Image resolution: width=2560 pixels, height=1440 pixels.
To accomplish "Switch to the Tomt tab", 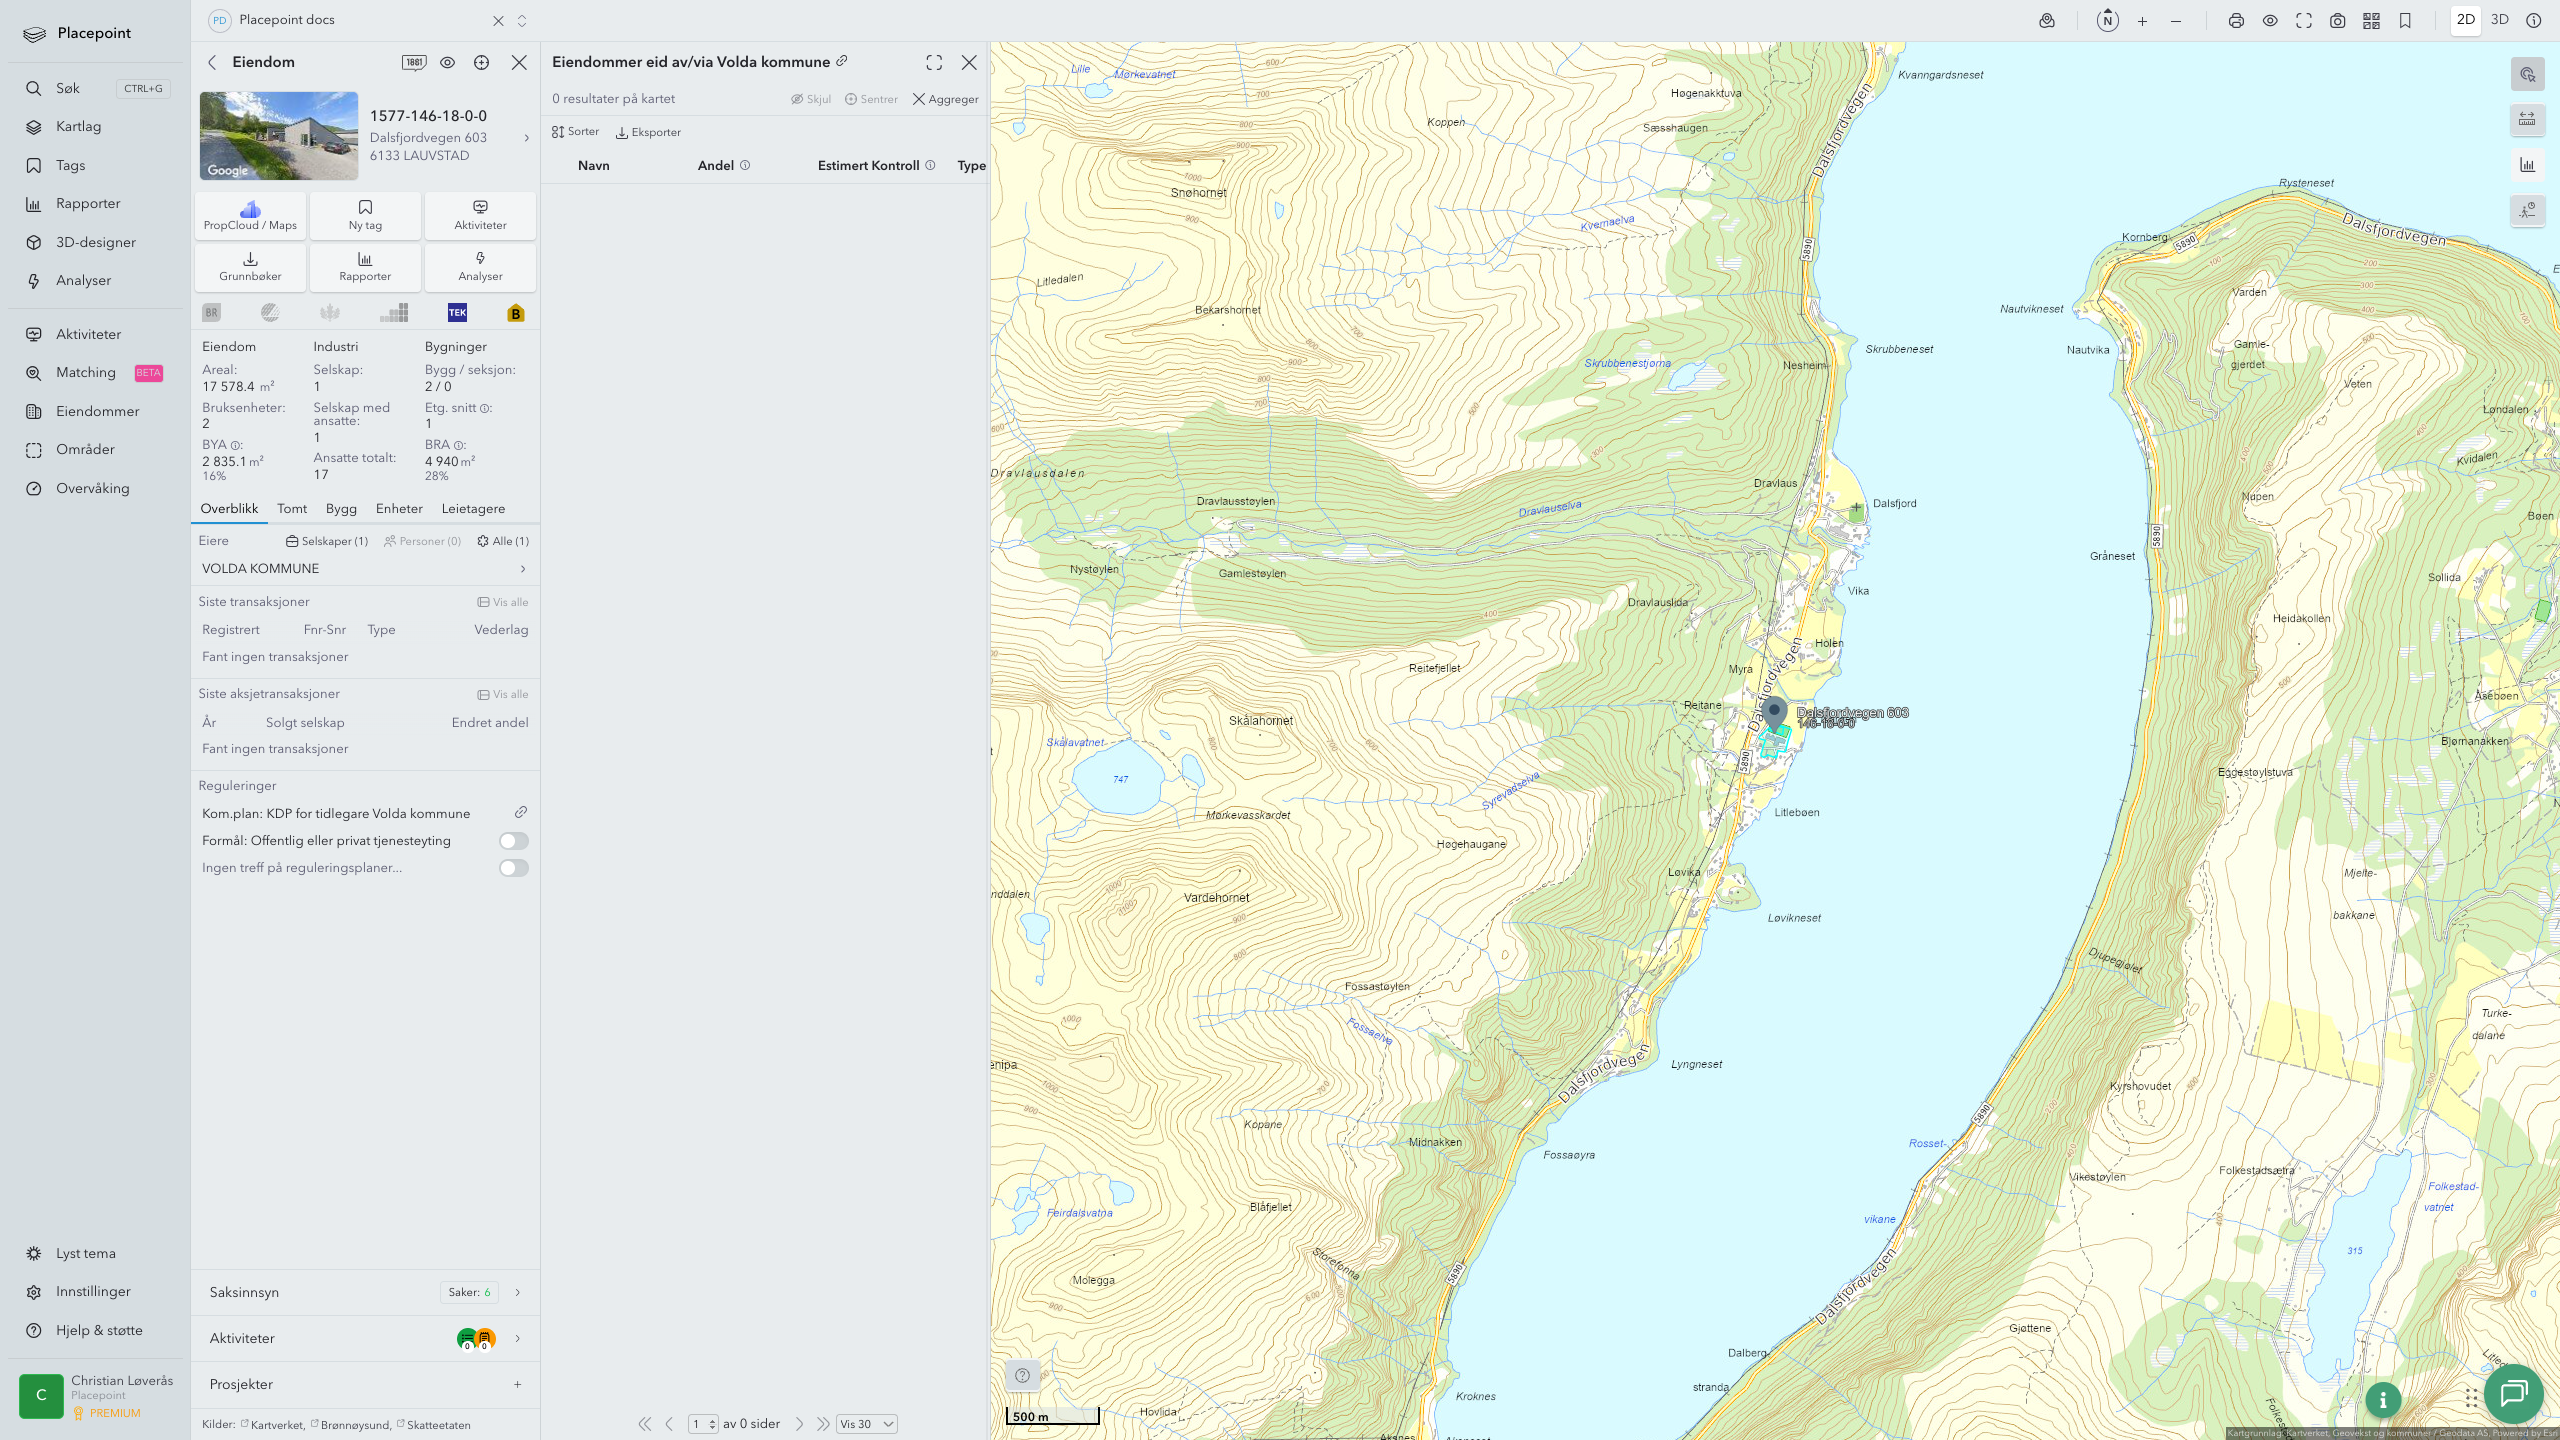I will pos(292,509).
